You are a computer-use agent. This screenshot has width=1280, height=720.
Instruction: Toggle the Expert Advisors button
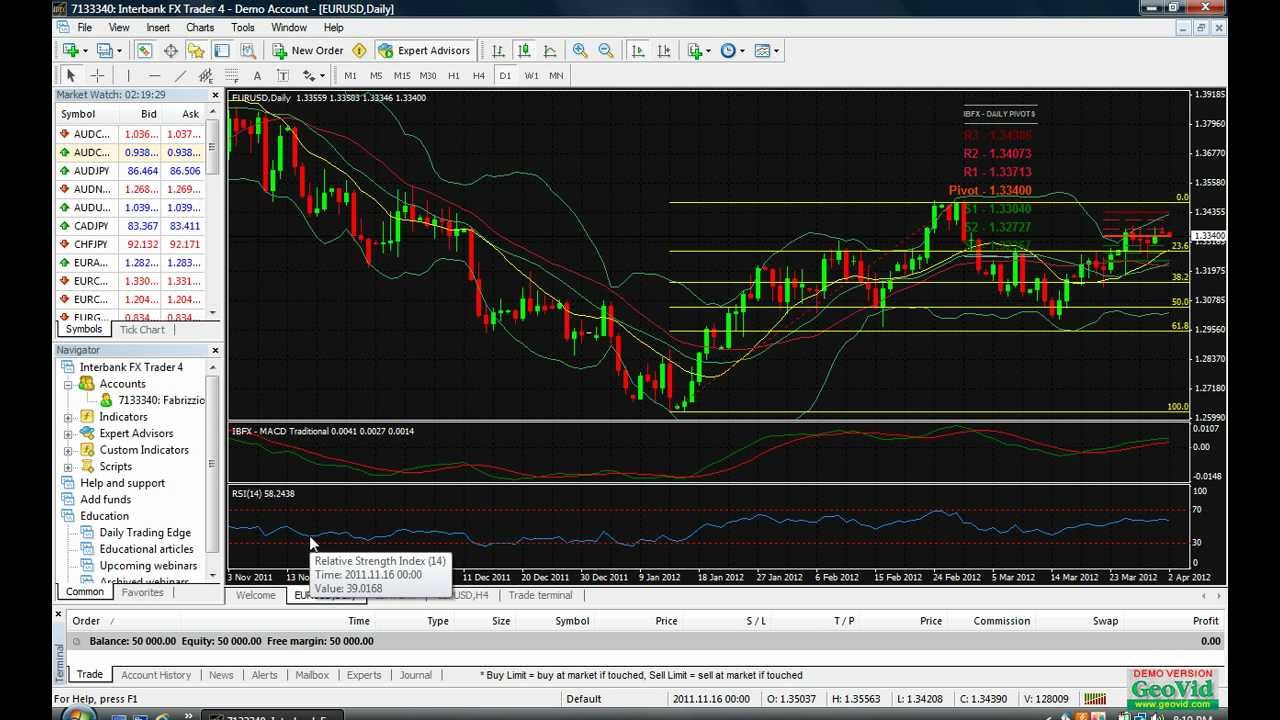tap(424, 50)
